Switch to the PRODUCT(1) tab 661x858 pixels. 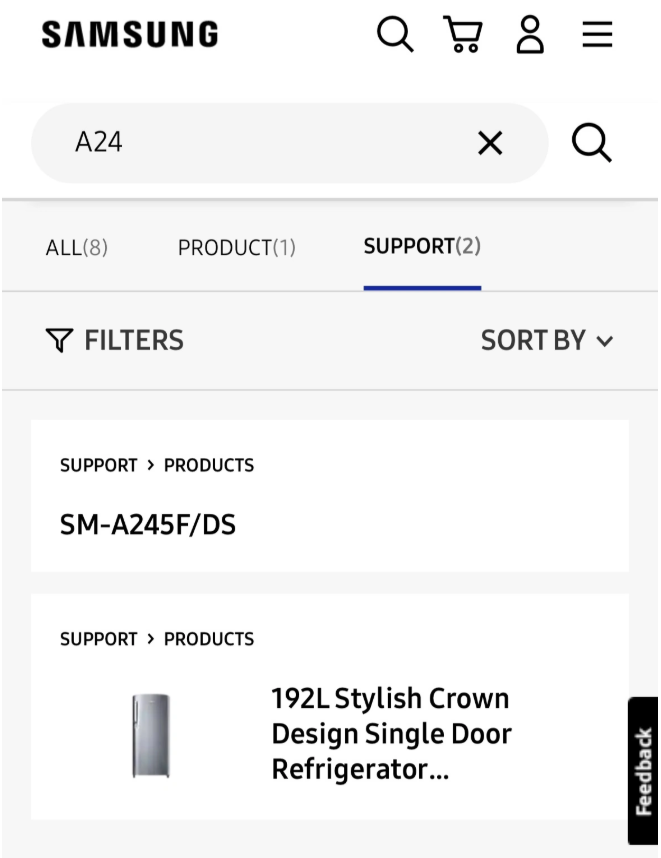[x=237, y=248]
